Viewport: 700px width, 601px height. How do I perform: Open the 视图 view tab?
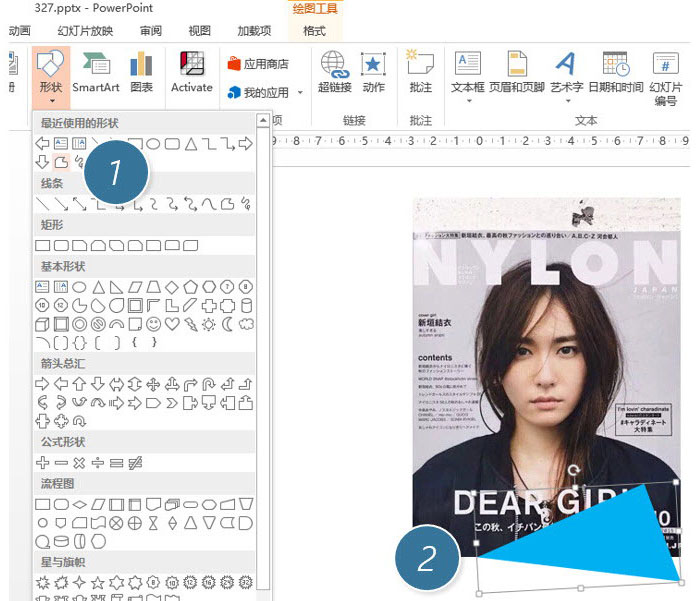point(200,31)
